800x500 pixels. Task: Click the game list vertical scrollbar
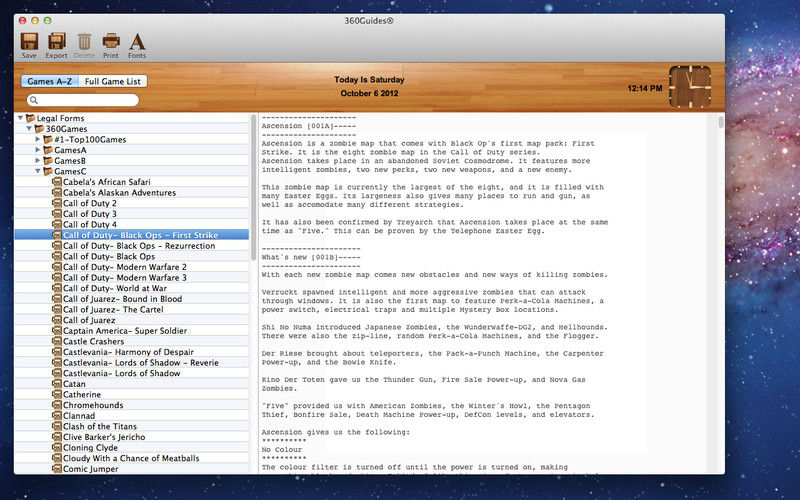coord(253,187)
